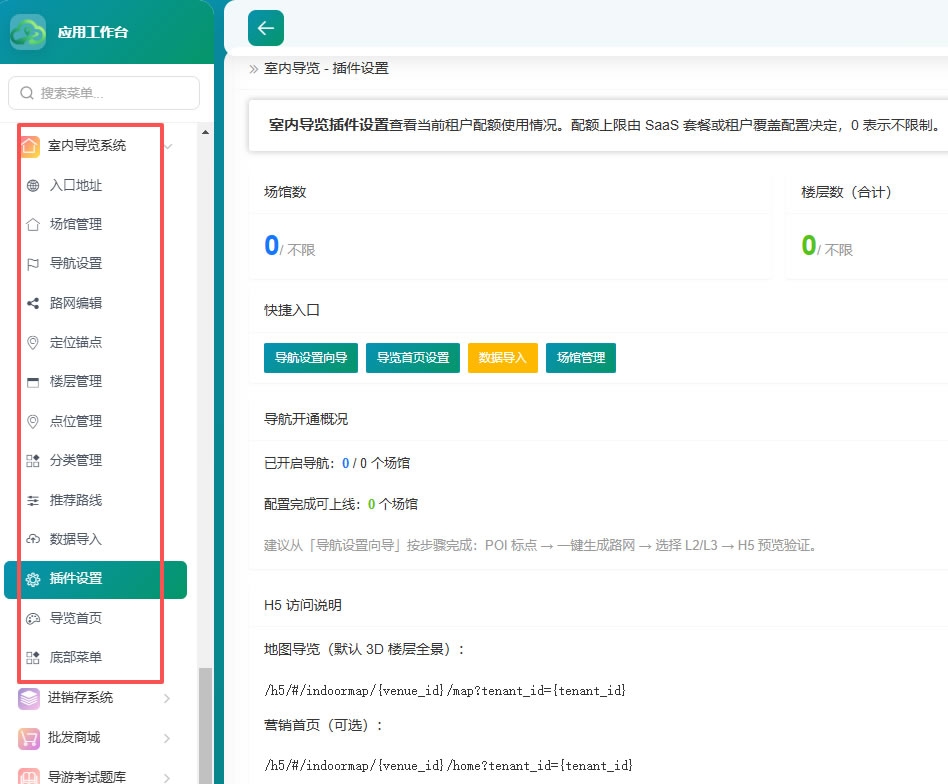Image resolution: width=948 pixels, height=784 pixels.
Task: Click the globe icon beside 入口地址
Action: click(33, 186)
